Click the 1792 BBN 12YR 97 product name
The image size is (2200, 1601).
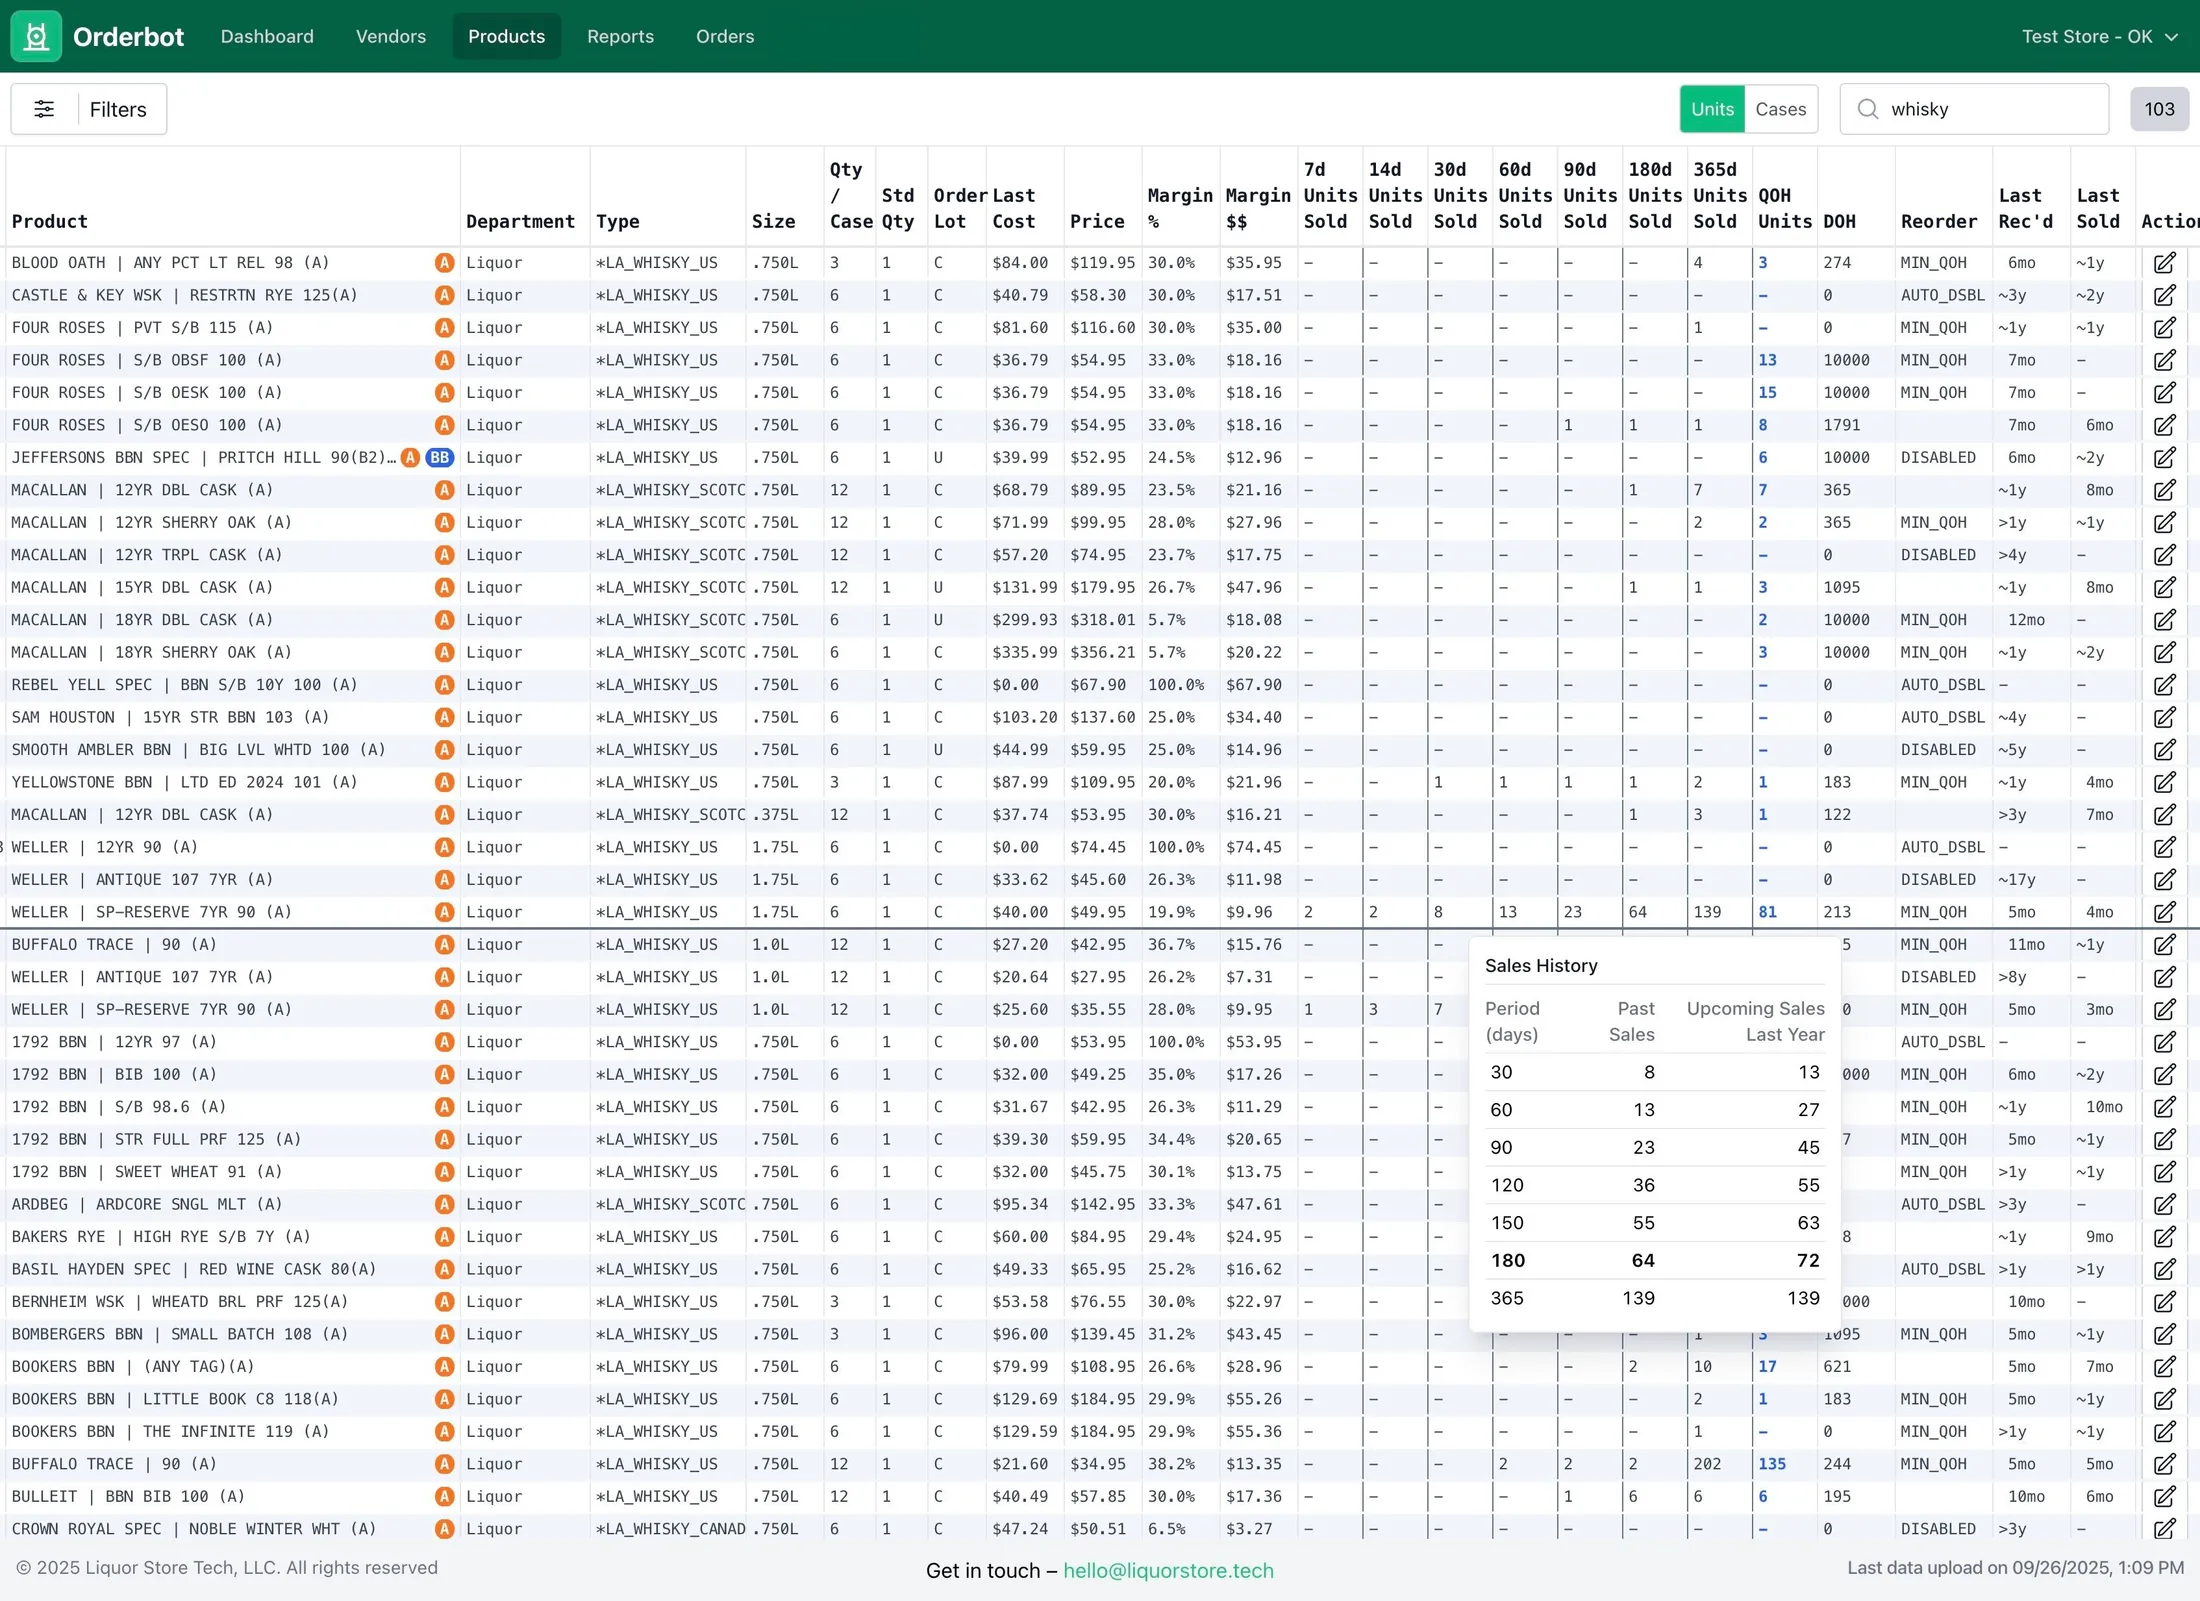pos(114,1042)
